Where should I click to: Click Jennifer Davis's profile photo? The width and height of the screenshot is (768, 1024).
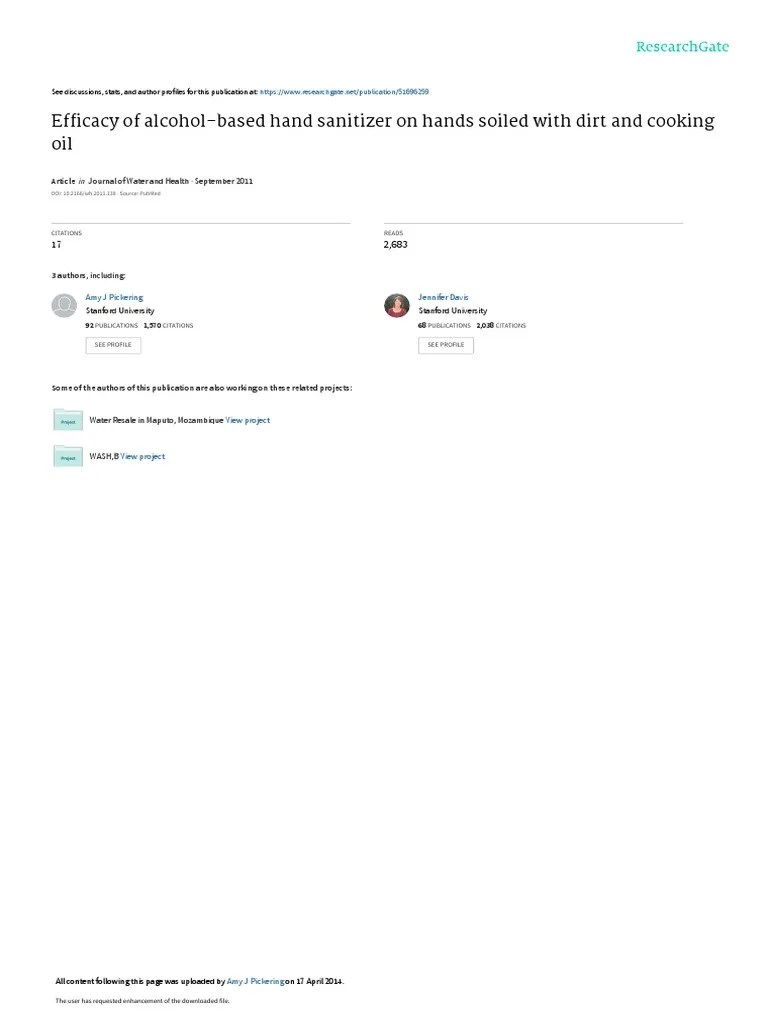[396, 306]
